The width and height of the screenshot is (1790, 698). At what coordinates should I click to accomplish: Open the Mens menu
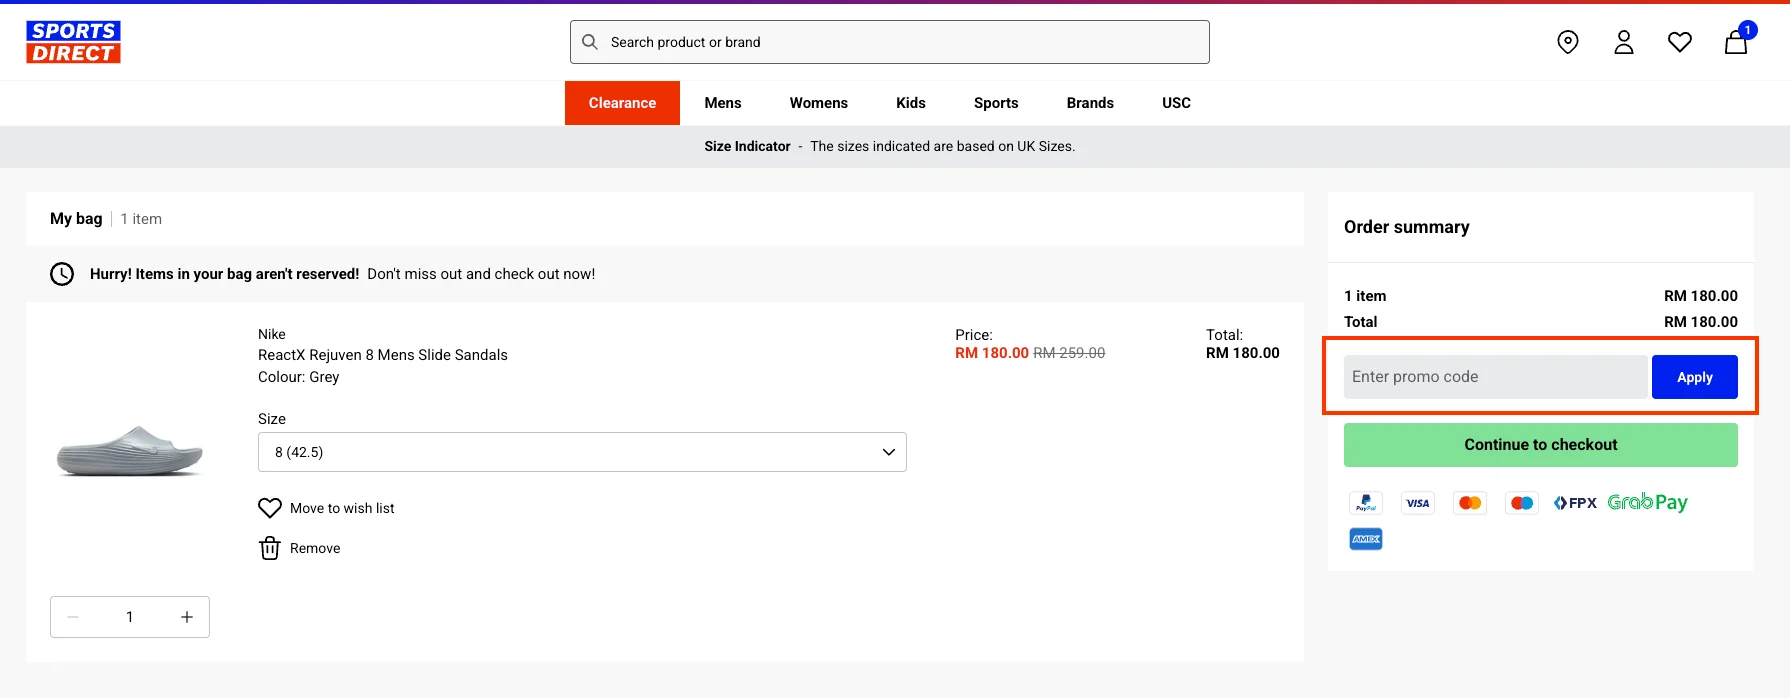point(723,103)
